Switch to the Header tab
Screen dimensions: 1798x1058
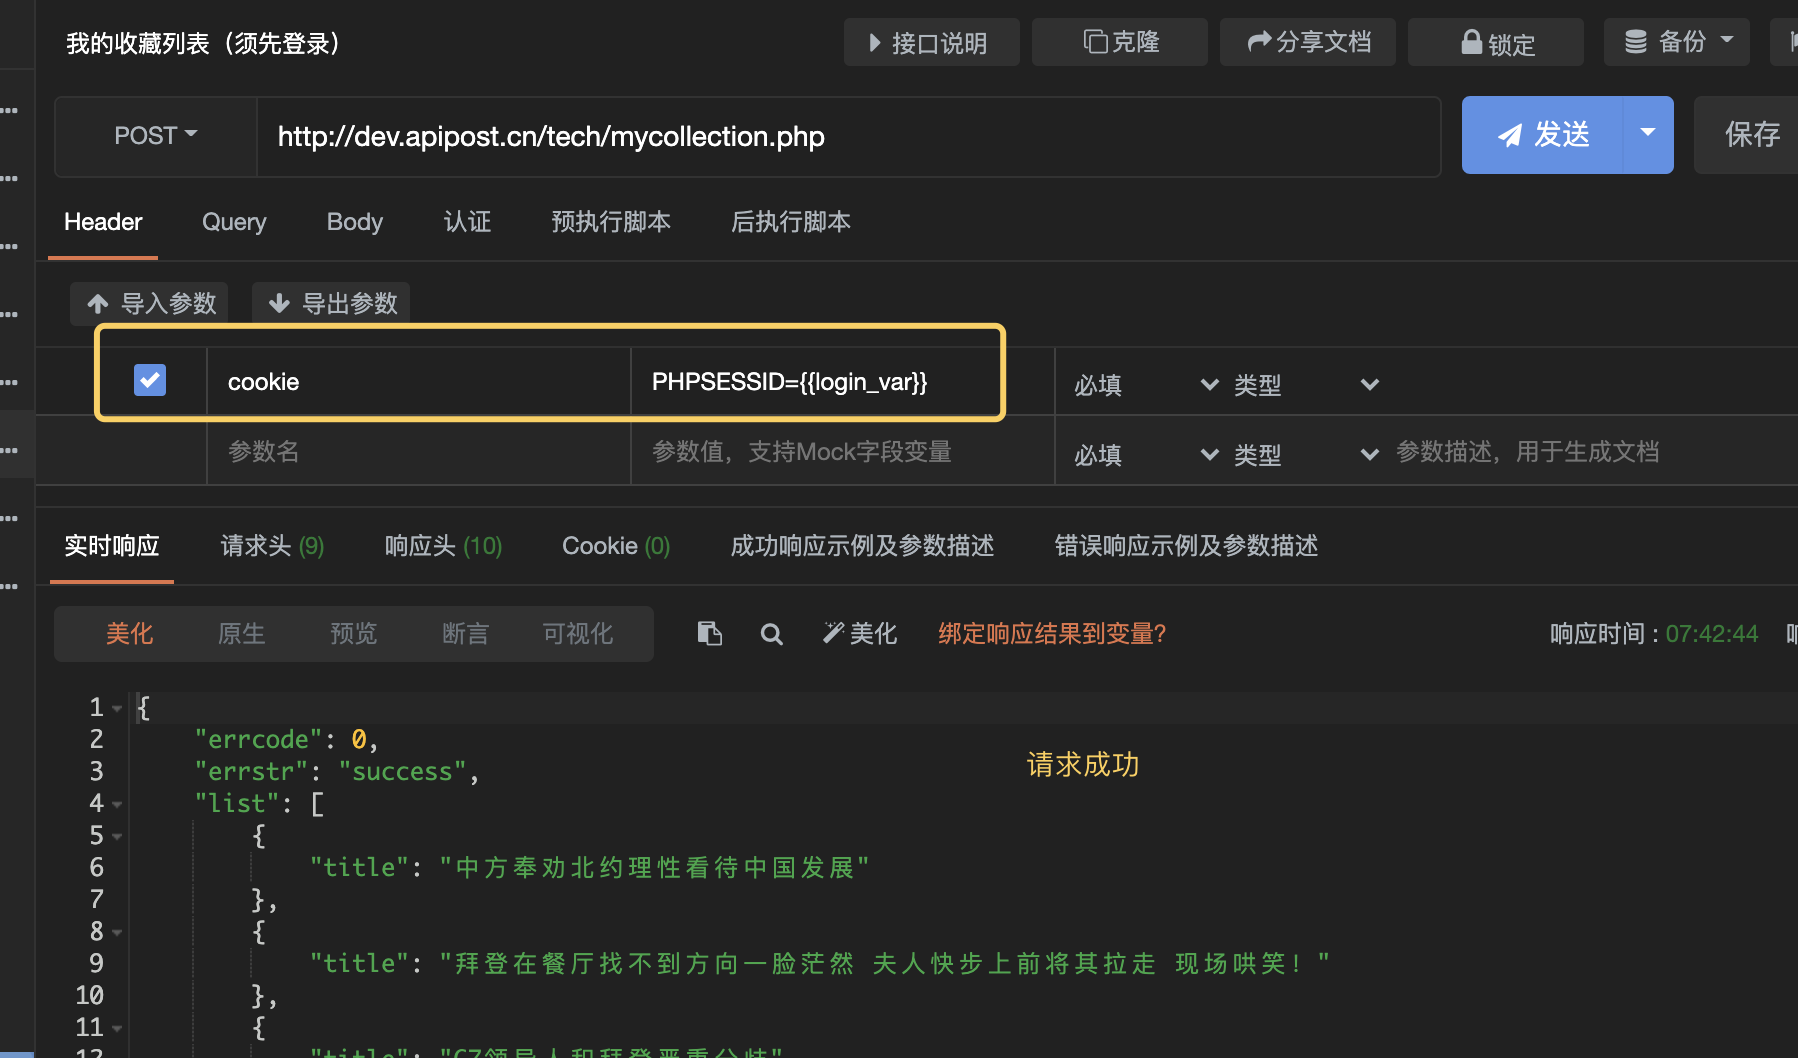coord(103,222)
